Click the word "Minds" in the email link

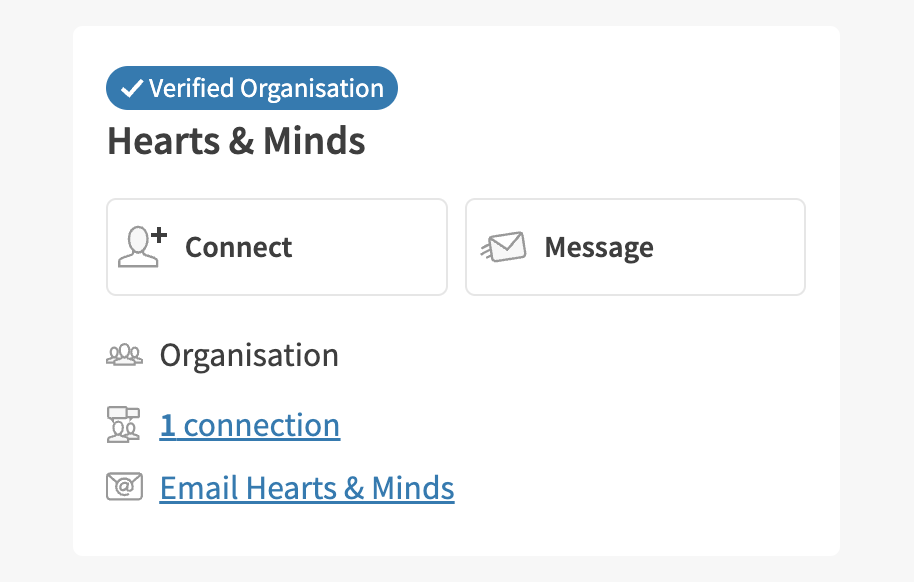click(x=413, y=488)
